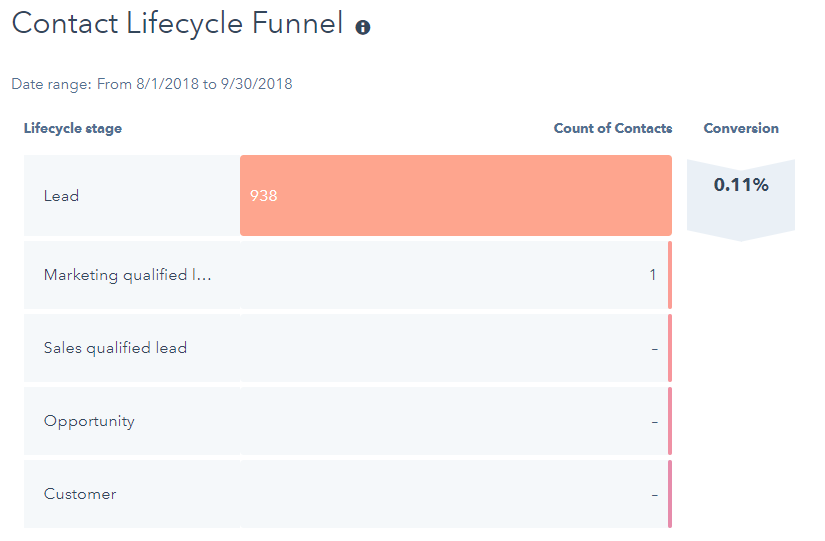Select the Sales qualified lead stage label

click(x=115, y=348)
